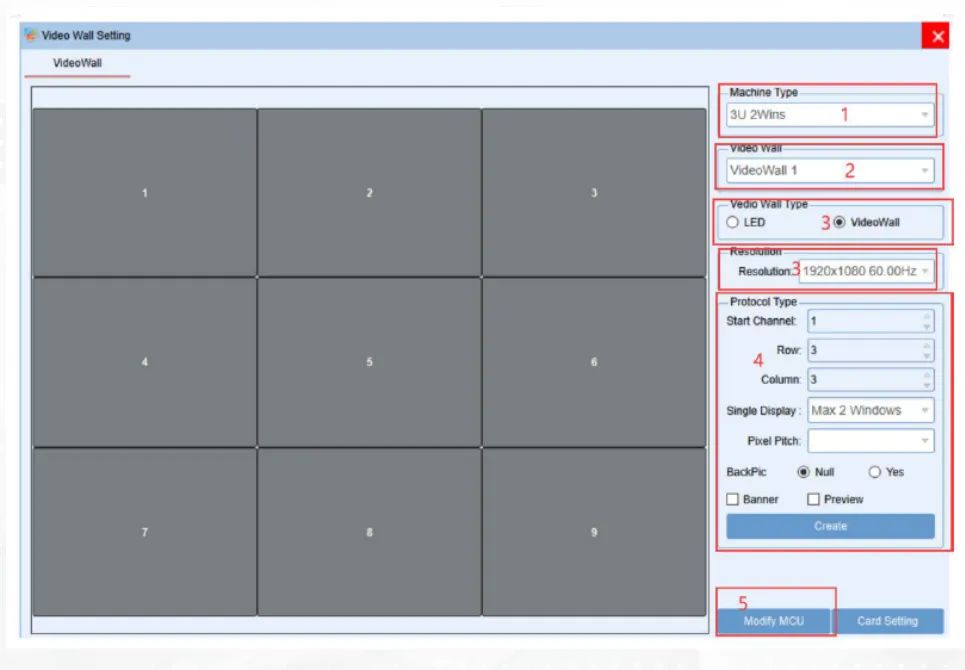Close the Video Wall Setting window
965x670 pixels.
click(937, 36)
